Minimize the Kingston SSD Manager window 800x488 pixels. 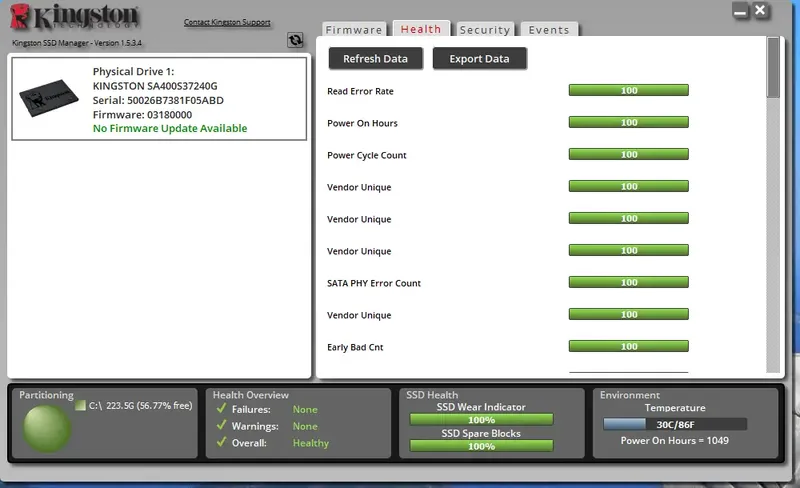pyautogui.click(x=740, y=11)
